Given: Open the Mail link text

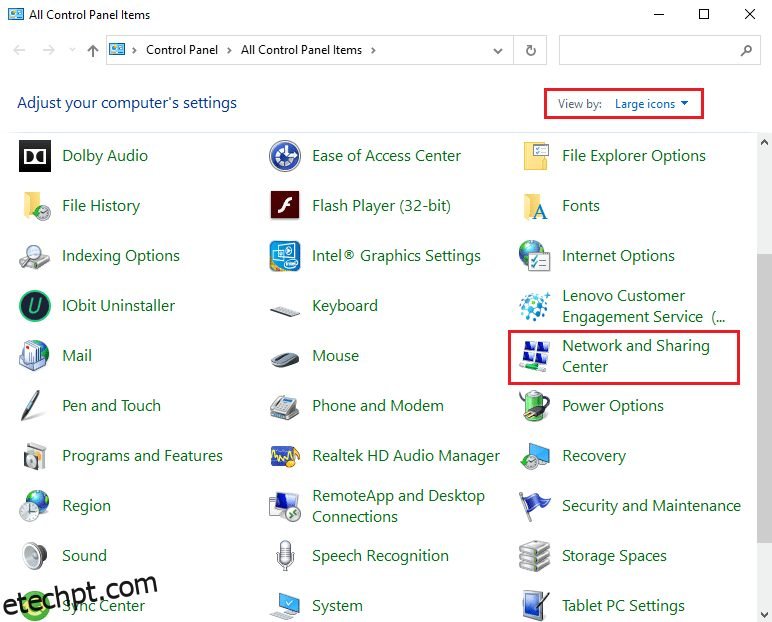Looking at the screenshot, I should click(77, 356).
